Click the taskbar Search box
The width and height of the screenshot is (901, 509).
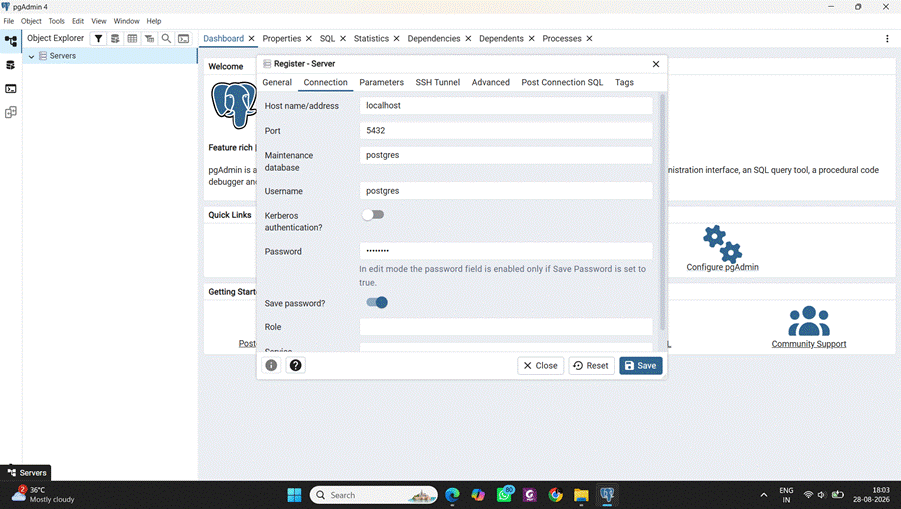374,495
